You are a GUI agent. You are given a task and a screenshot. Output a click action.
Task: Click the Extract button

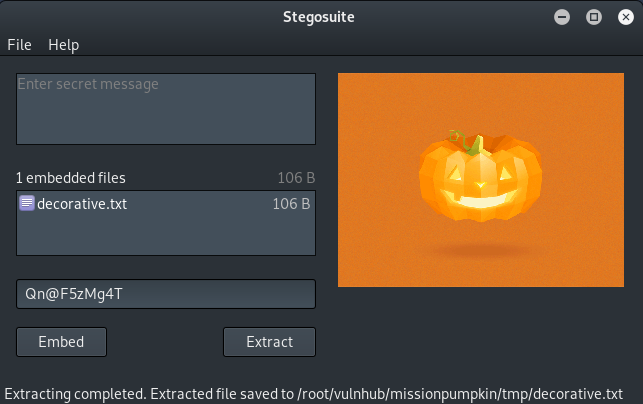pyautogui.click(x=269, y=342)
